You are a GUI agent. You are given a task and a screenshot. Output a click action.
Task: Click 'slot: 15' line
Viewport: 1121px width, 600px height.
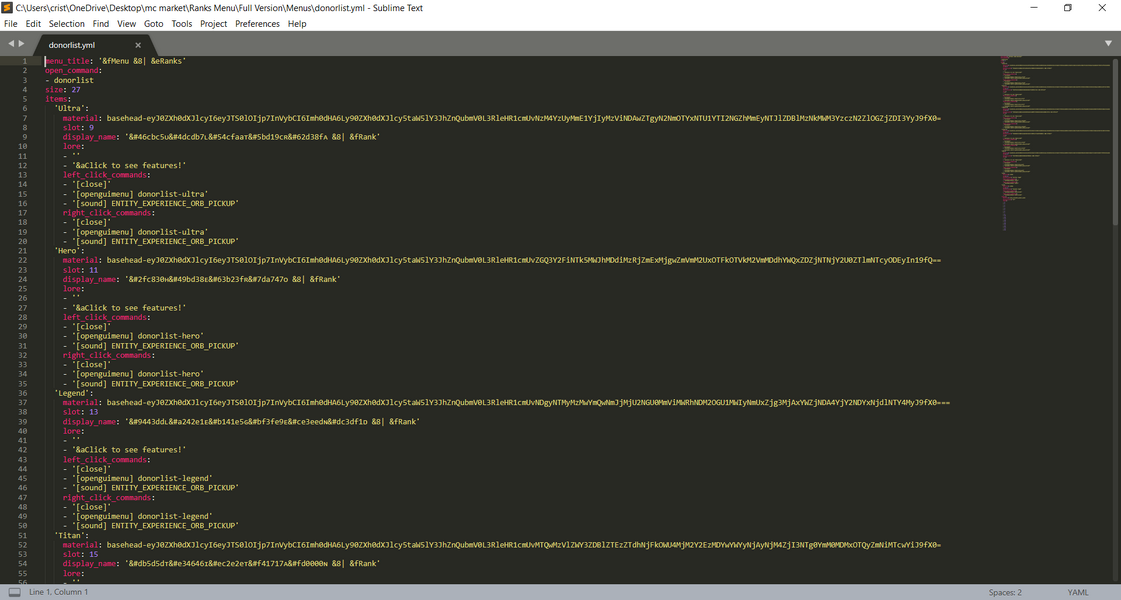80,555
